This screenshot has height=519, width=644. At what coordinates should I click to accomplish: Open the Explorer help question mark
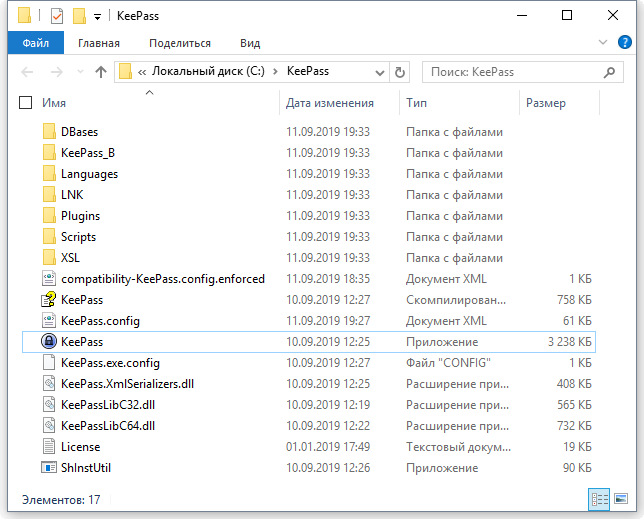[625, 43]
